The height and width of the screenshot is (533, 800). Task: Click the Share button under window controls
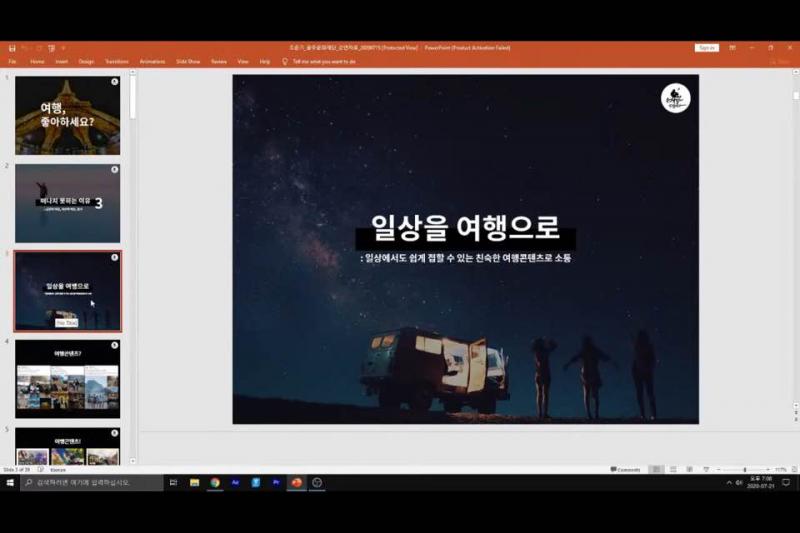[782, 62]
